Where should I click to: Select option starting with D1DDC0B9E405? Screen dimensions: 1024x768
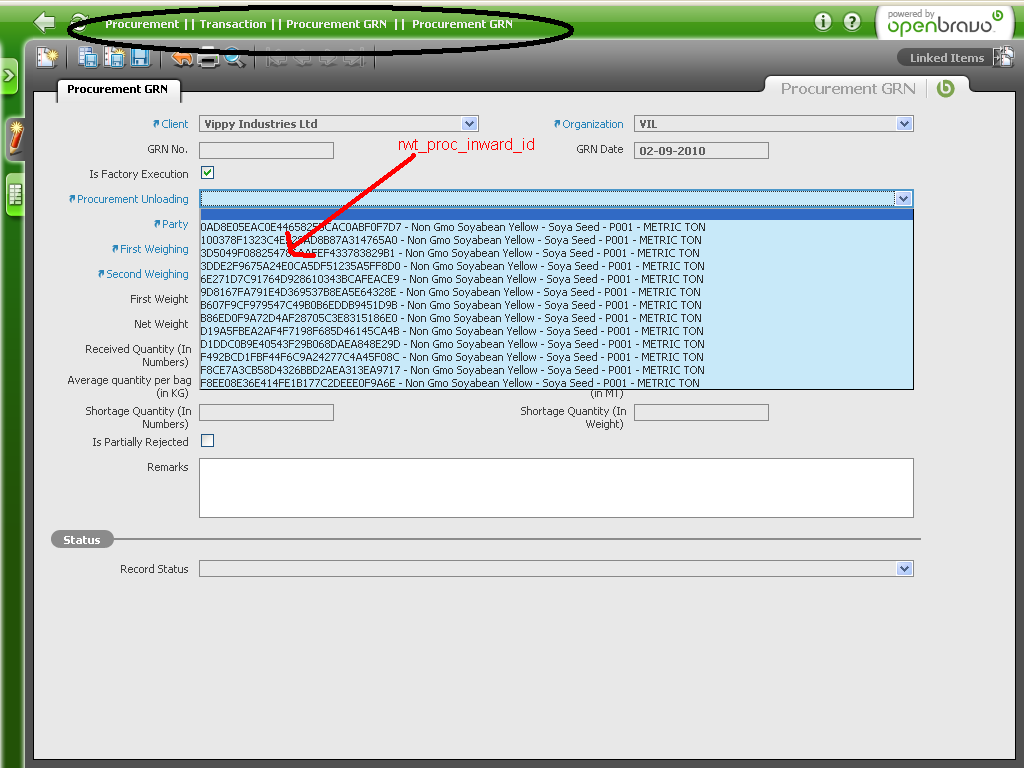pos(556,344)
